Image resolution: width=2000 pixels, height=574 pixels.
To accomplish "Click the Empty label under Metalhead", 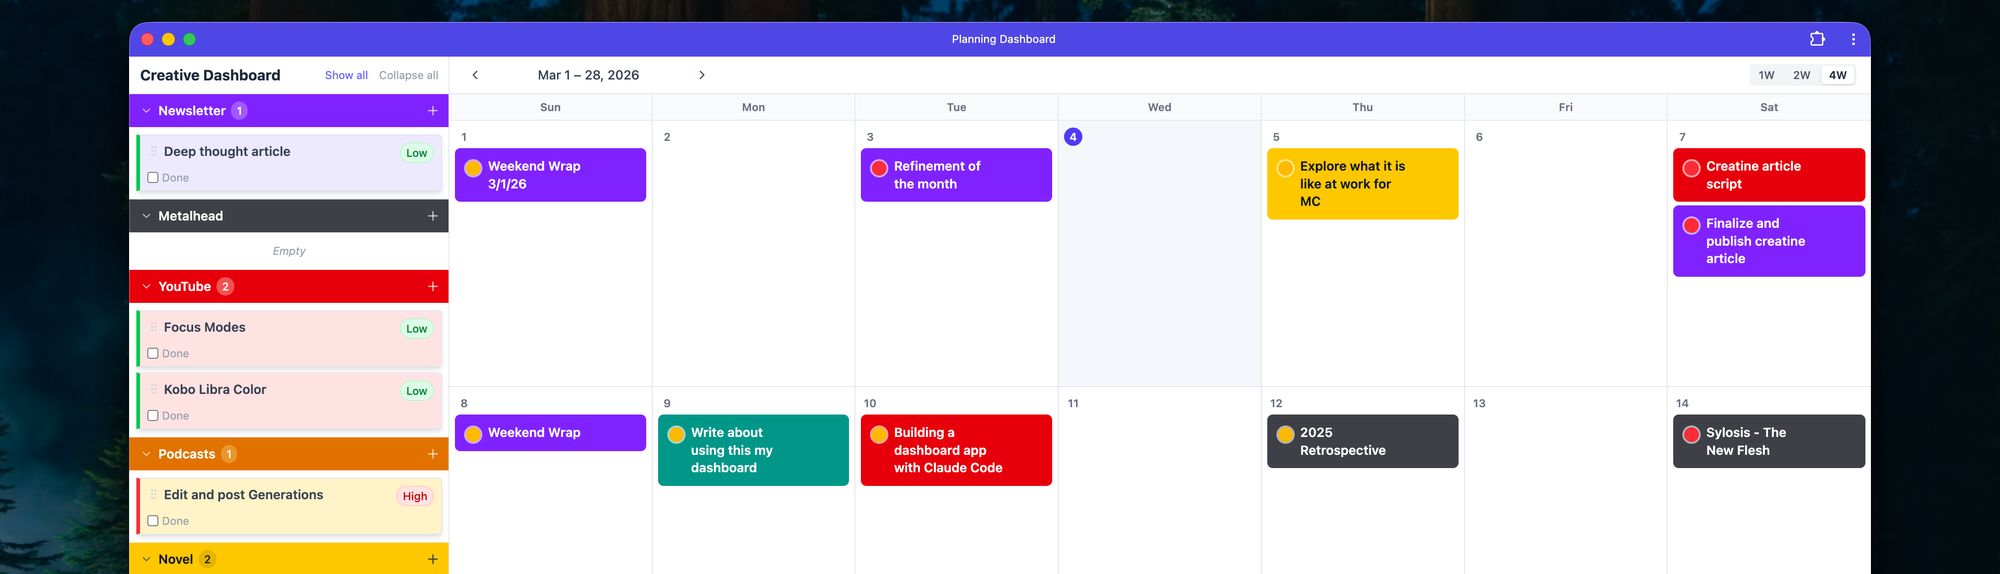I will 289,251.
